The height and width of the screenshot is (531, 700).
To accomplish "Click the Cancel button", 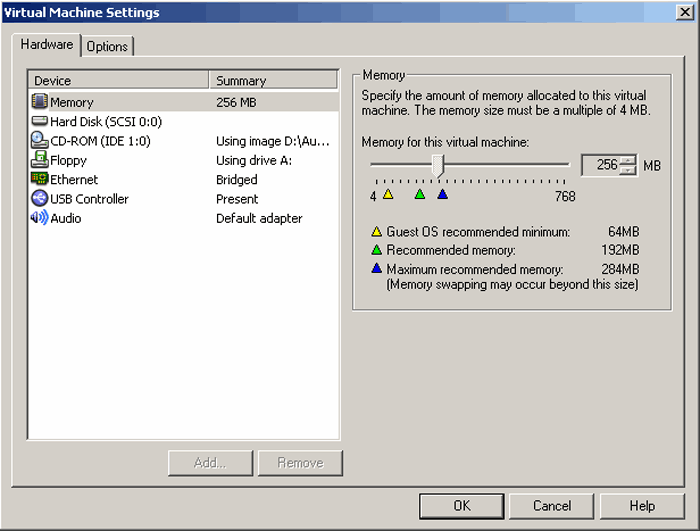I will click(x=551, y=506).
